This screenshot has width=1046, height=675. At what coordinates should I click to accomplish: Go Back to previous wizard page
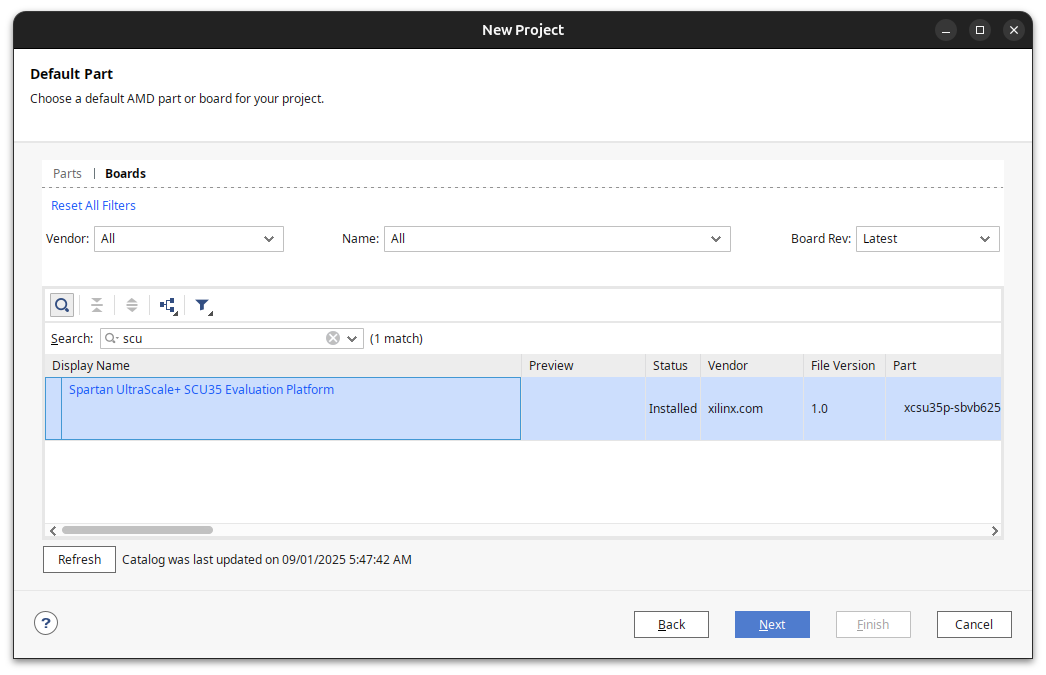coord(671,624)
